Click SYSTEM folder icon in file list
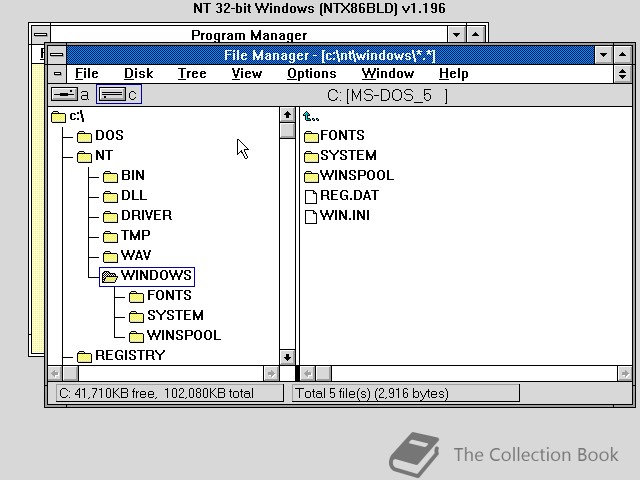Screen dimensions: 640x480 point(311,156)
